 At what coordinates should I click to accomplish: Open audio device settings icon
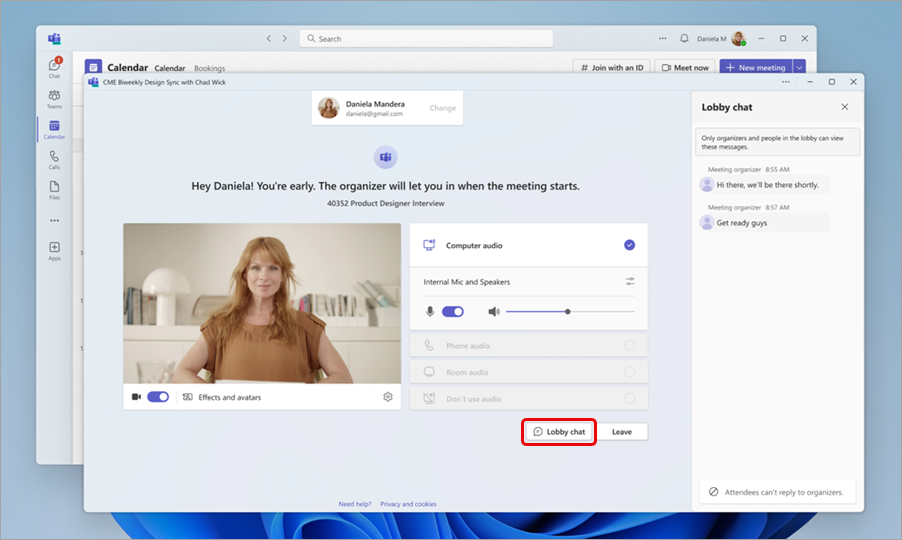click(x=630, y=282)
